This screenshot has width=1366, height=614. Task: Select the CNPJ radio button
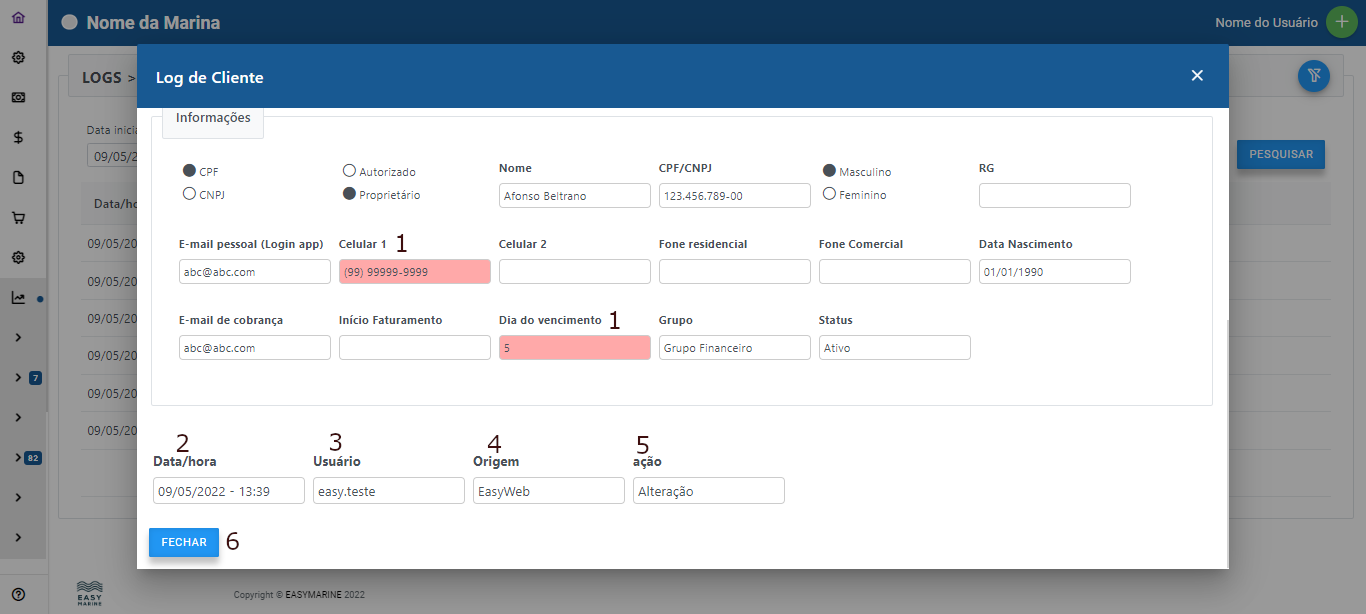(x=189, y=195)
